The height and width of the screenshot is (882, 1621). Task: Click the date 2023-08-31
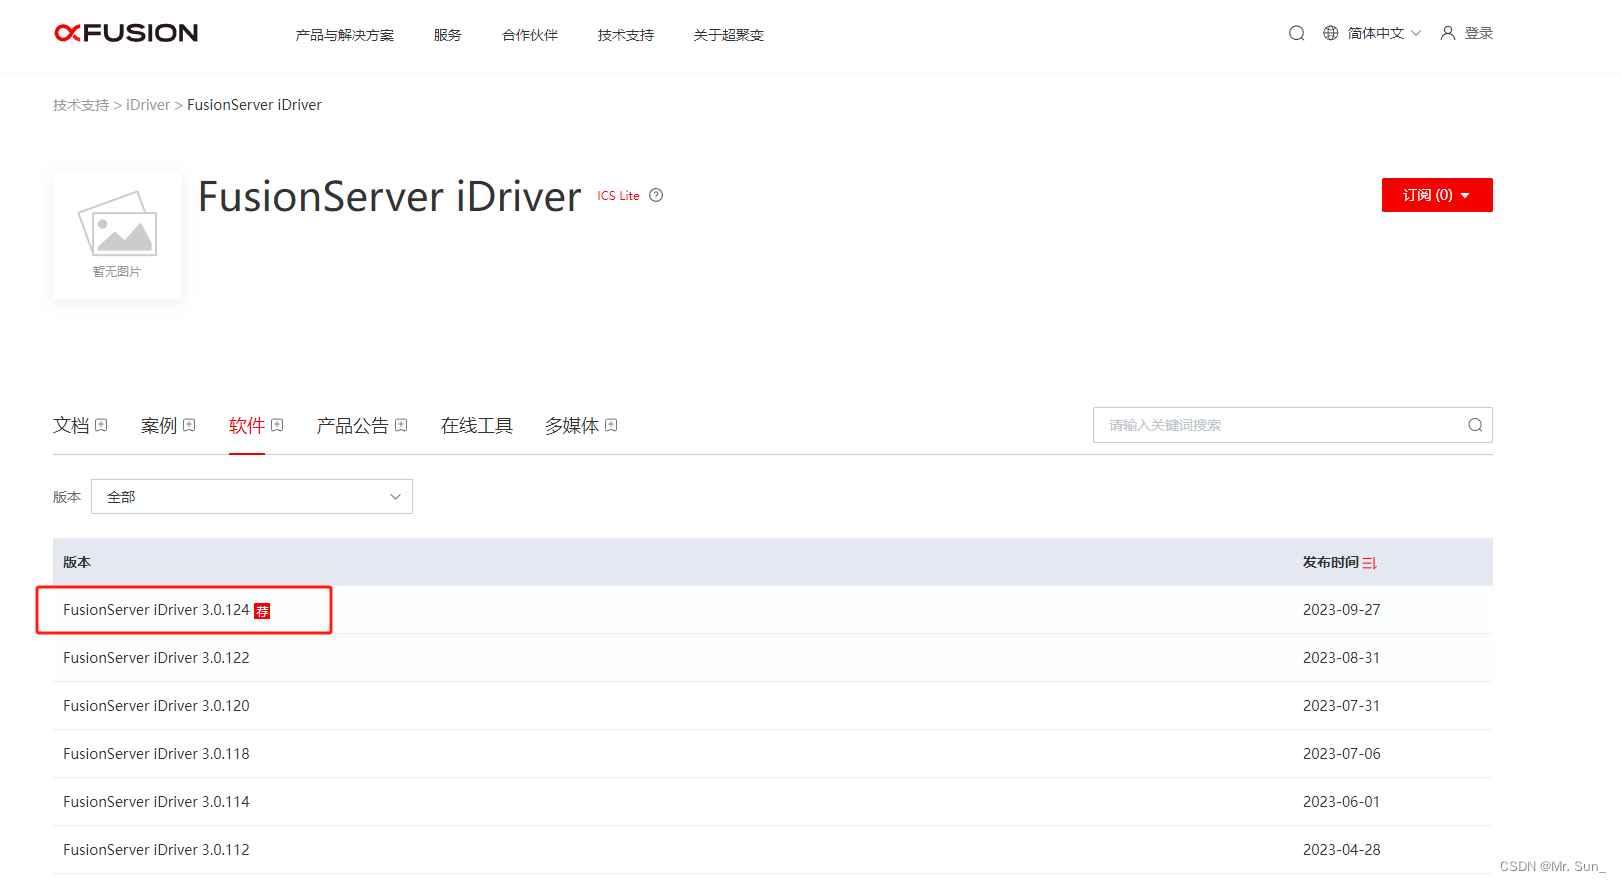point(1341,658)
